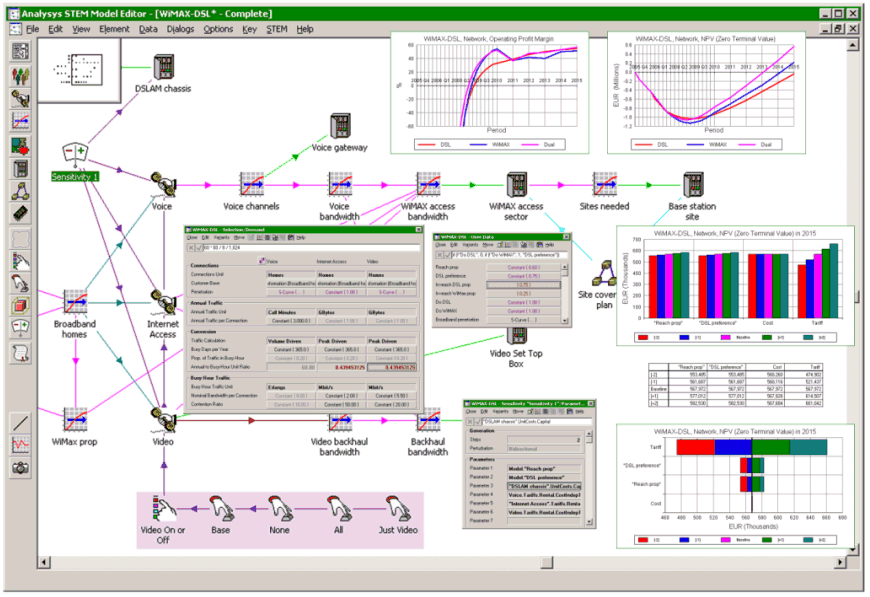The width and height of the screenshot is (870, 597).
Task: Choose the 3D cube tool in left toolbar
Action: 21,306
